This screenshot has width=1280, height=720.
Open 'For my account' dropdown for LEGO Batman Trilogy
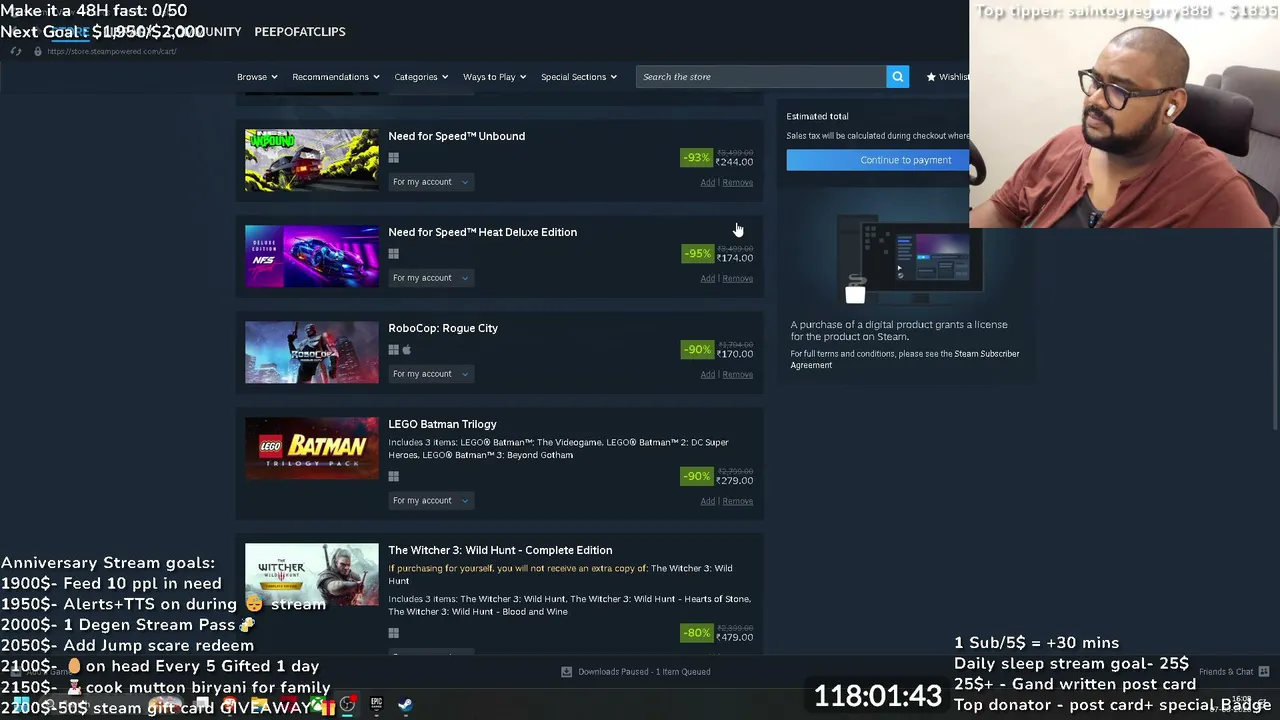tap(431, 501)
